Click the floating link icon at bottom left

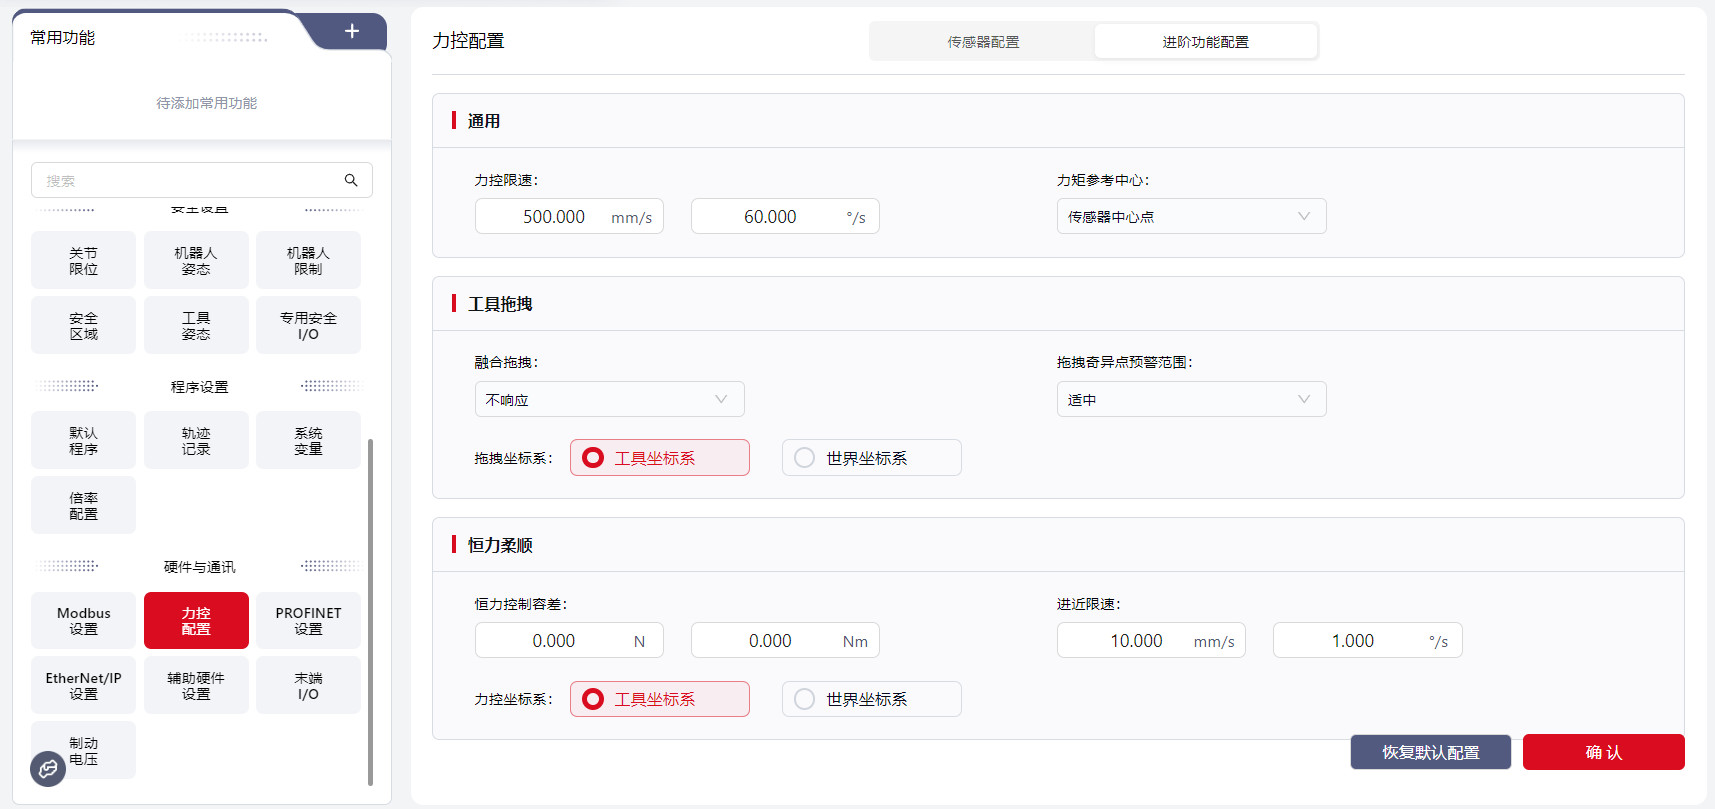pos(48,769)
